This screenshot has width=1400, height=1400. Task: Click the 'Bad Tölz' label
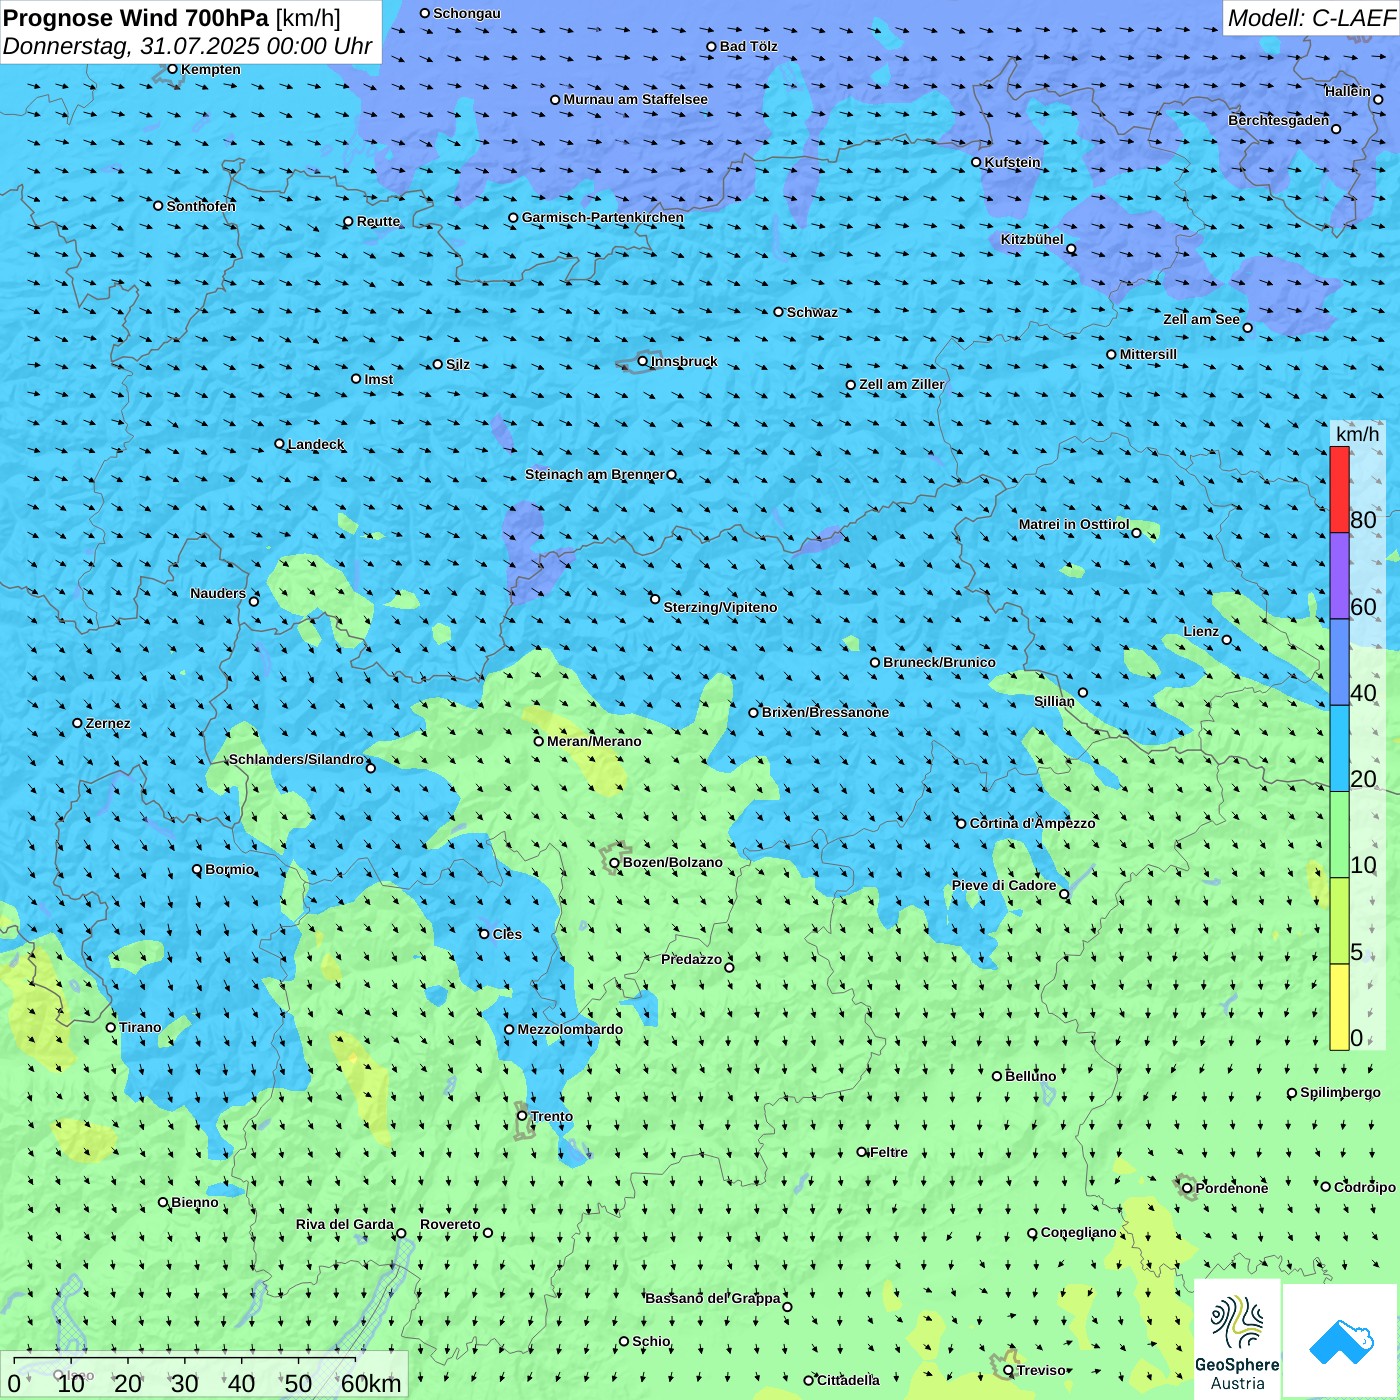point(748,46)
